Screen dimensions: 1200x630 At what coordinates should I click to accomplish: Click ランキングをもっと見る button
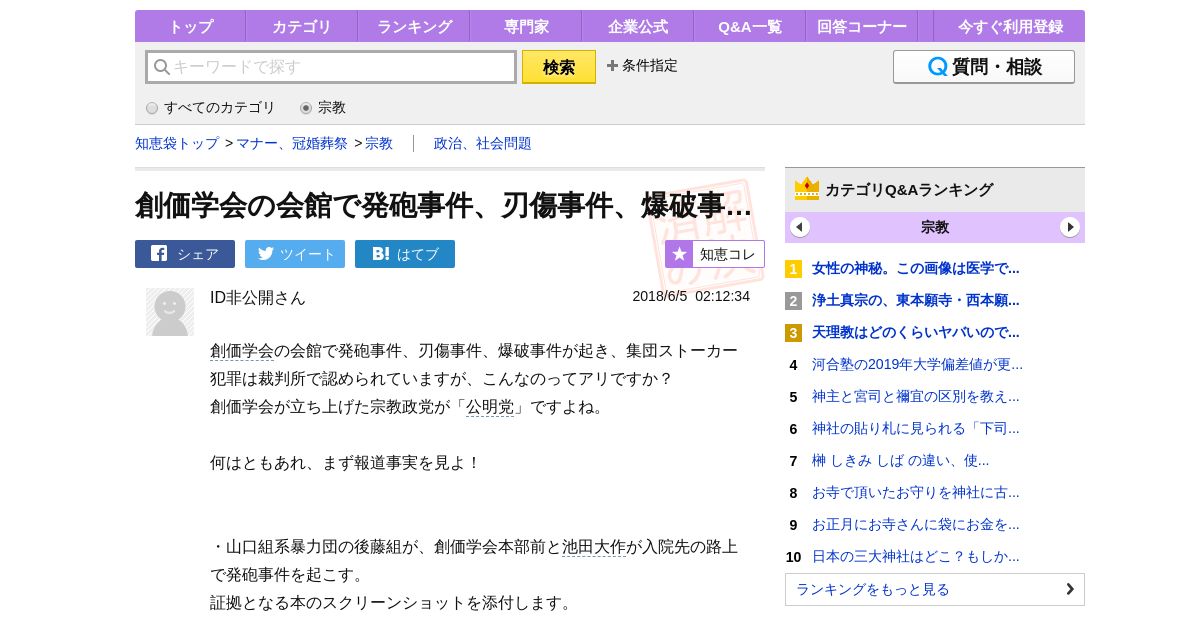click(935, 589)
